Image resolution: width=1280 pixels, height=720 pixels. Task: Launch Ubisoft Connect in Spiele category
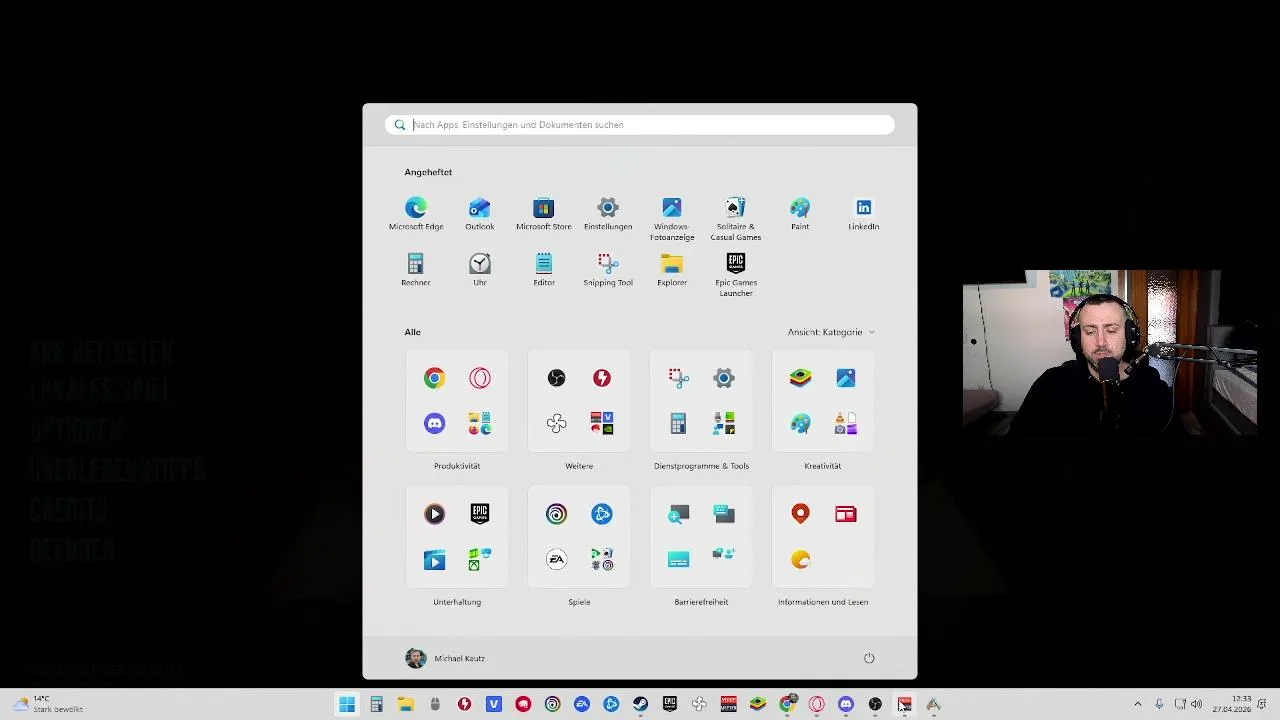pyautogui.click(x=556, y=514)
